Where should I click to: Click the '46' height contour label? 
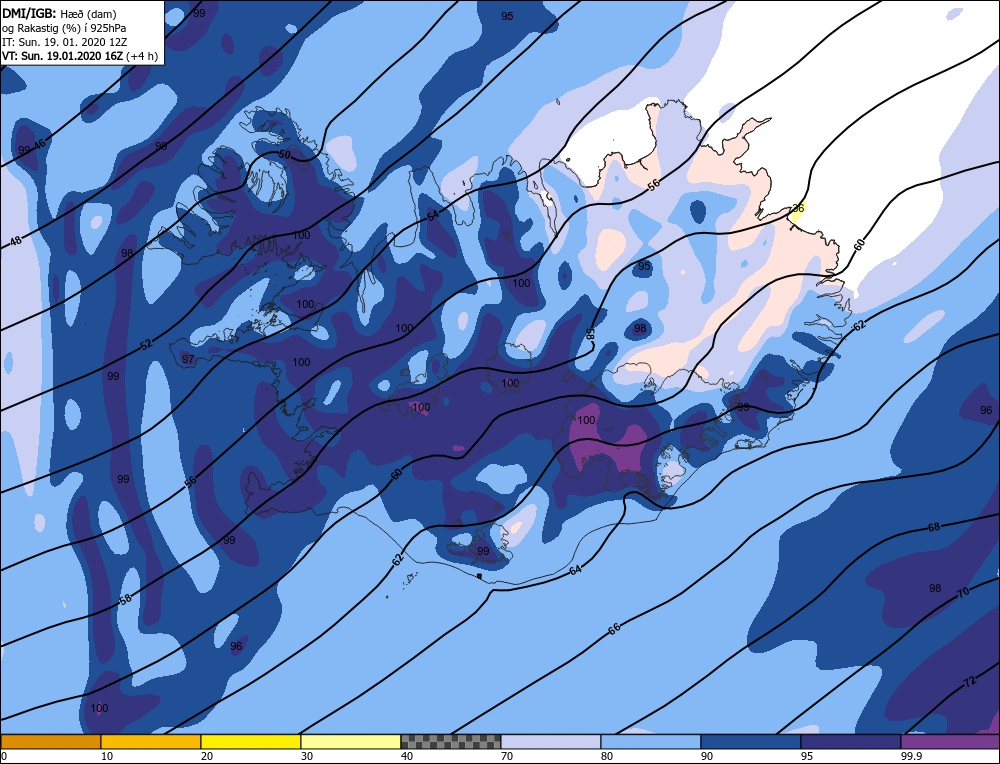[40, 145]
